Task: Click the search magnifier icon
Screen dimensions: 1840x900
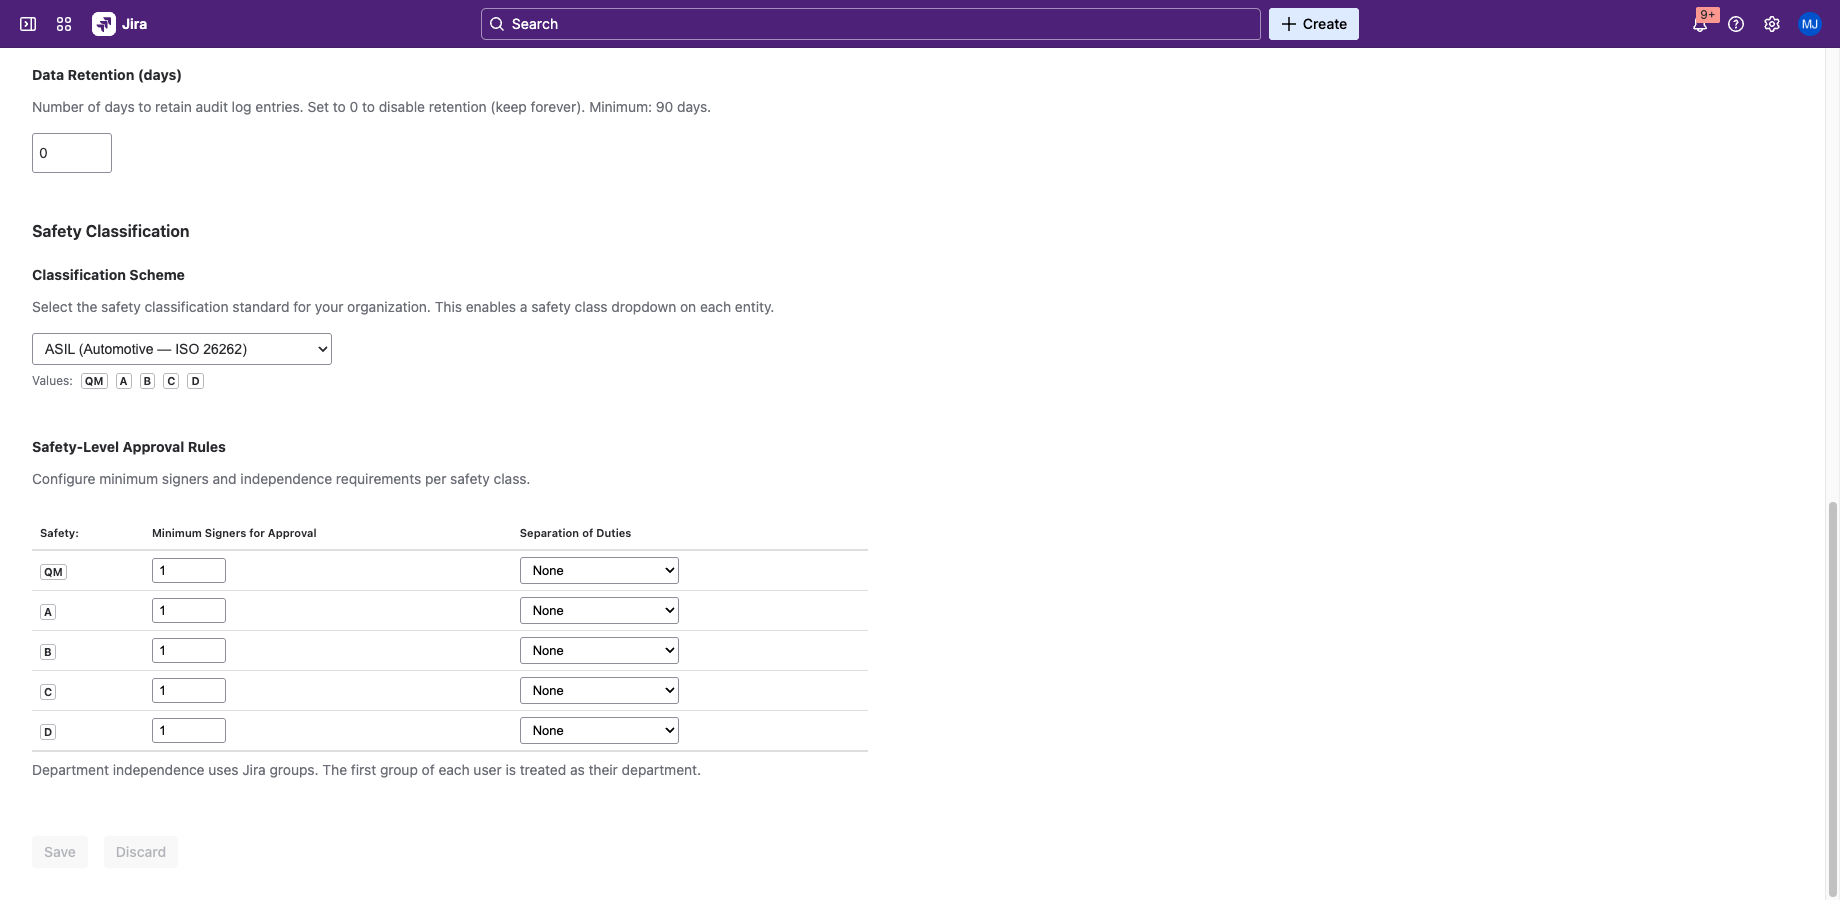Action: point(497,23)
